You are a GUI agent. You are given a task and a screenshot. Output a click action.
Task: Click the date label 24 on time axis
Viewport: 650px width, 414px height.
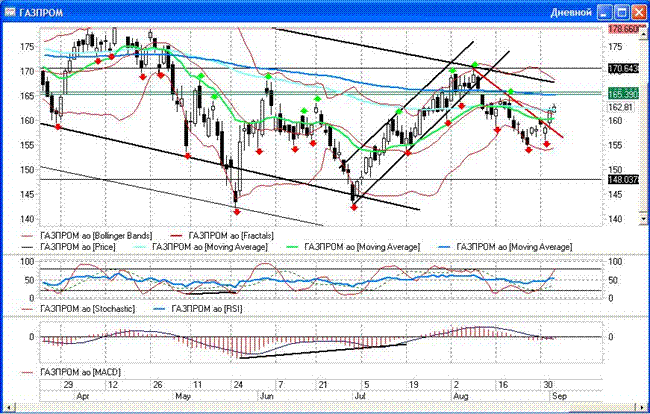[x=238, y=385]
